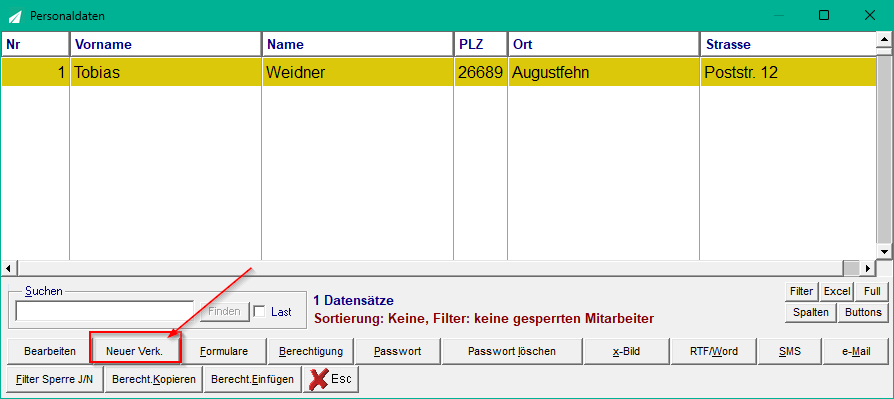Click the e-Mail button
The width and height of the screenshot is (894, 399).
coord(855,351)
